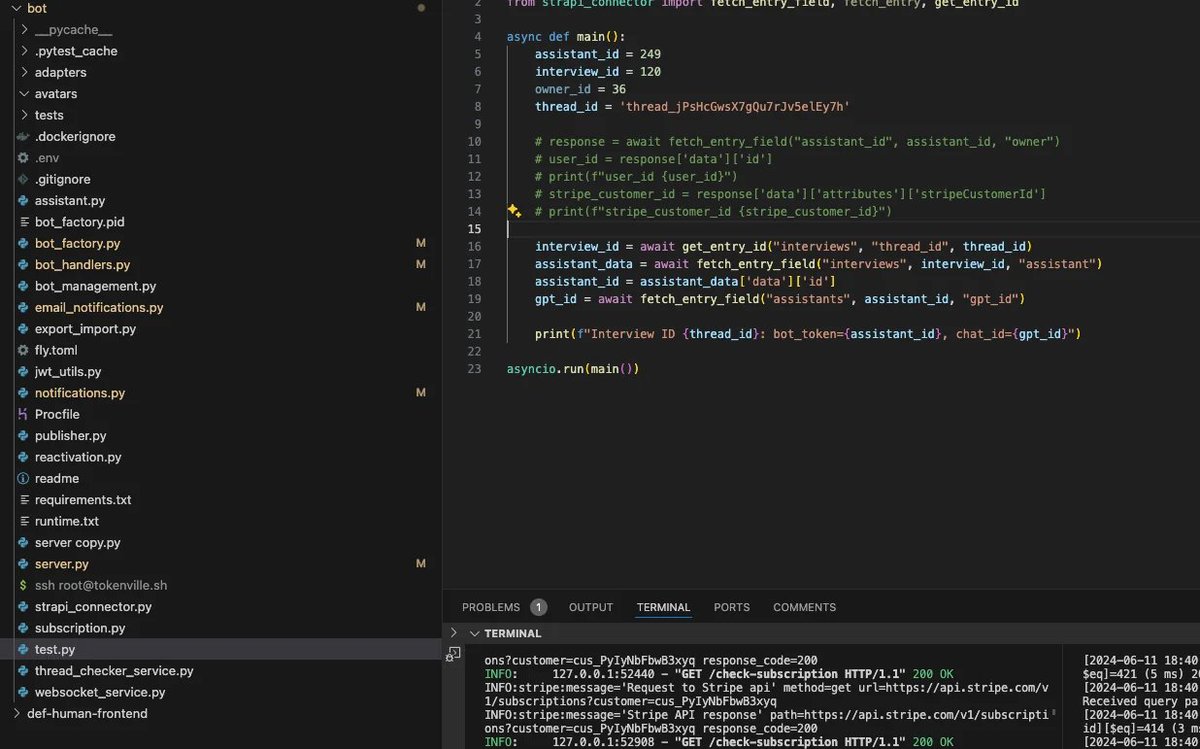Open requirements.txt file
This screenshot has height=749, width=1200.
pos(83,500)
